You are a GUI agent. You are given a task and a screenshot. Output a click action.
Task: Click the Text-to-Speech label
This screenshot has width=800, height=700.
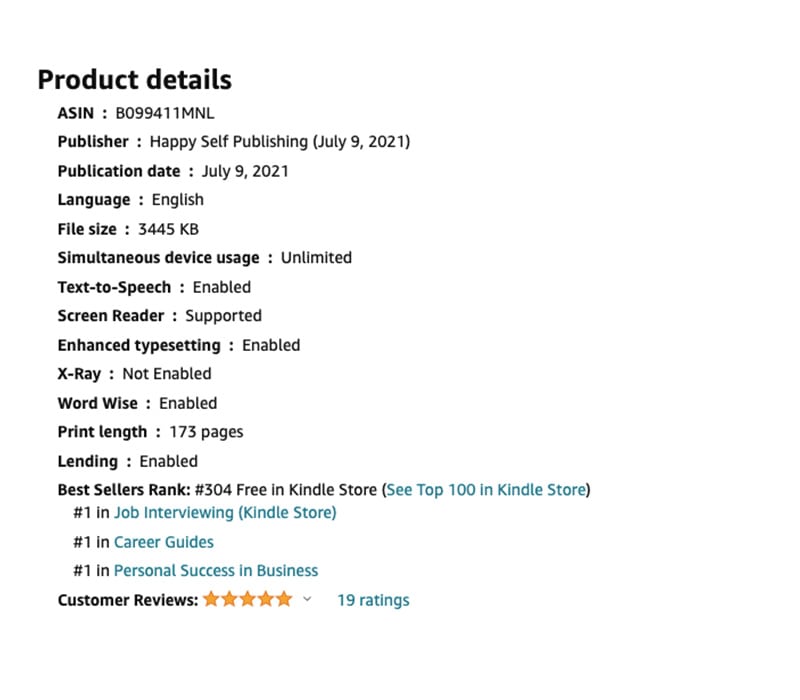tap(114, 287)
